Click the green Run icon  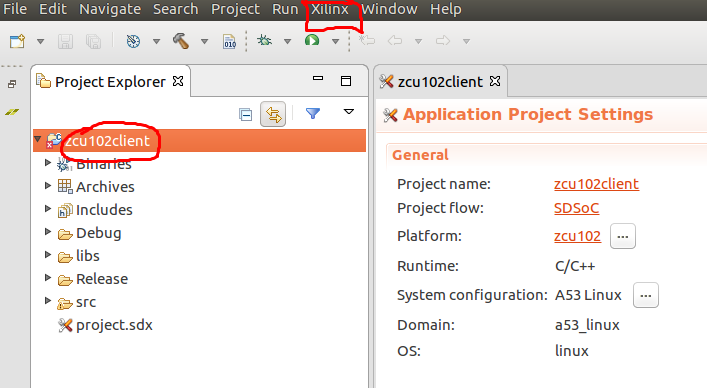(312, 41)
